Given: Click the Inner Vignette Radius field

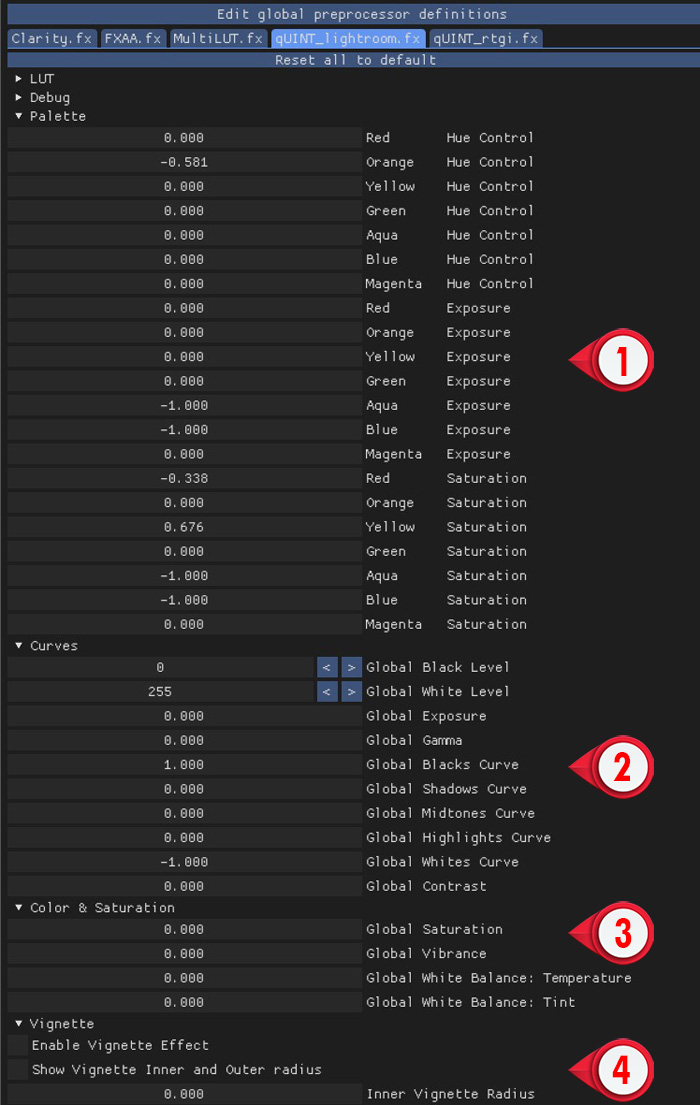Looking at the screenshot, I should (x=185, y=1093).
